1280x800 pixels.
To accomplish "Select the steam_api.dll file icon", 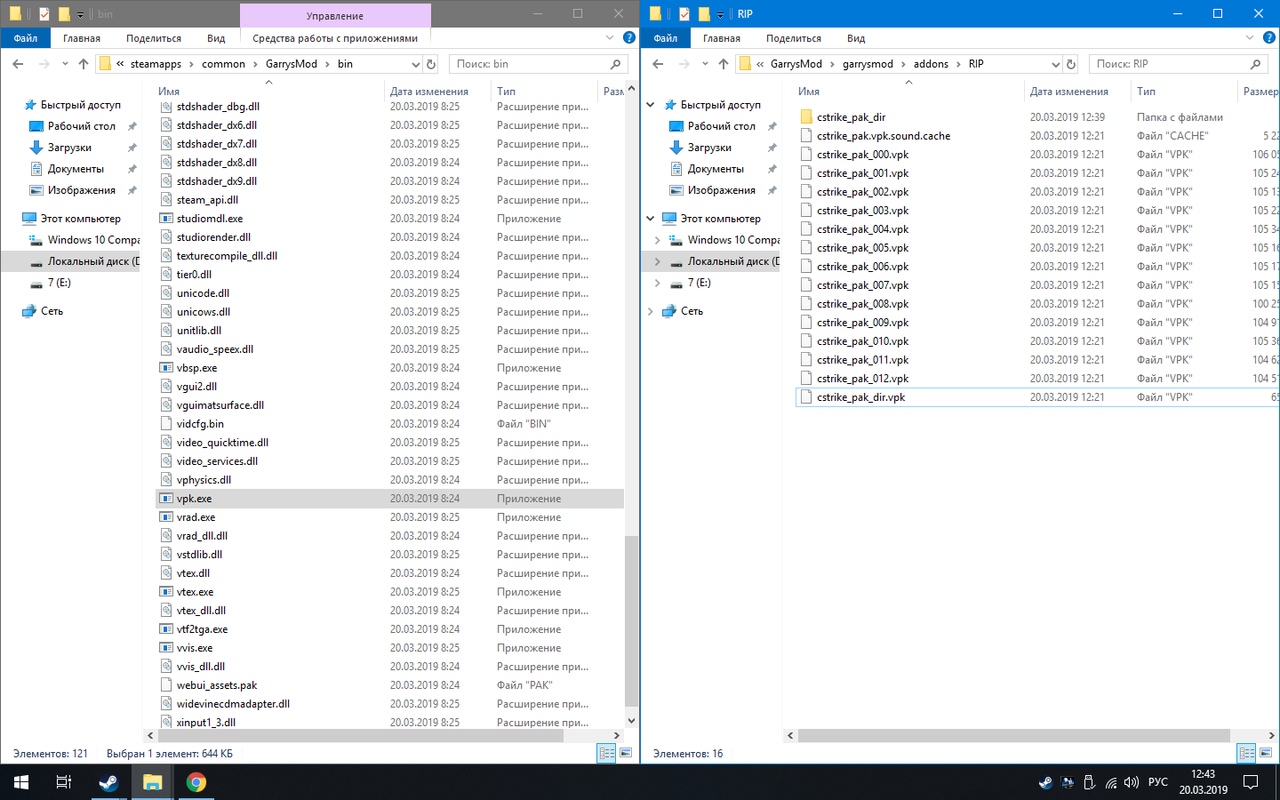I will pyautogui.click(x=167, y=200).
